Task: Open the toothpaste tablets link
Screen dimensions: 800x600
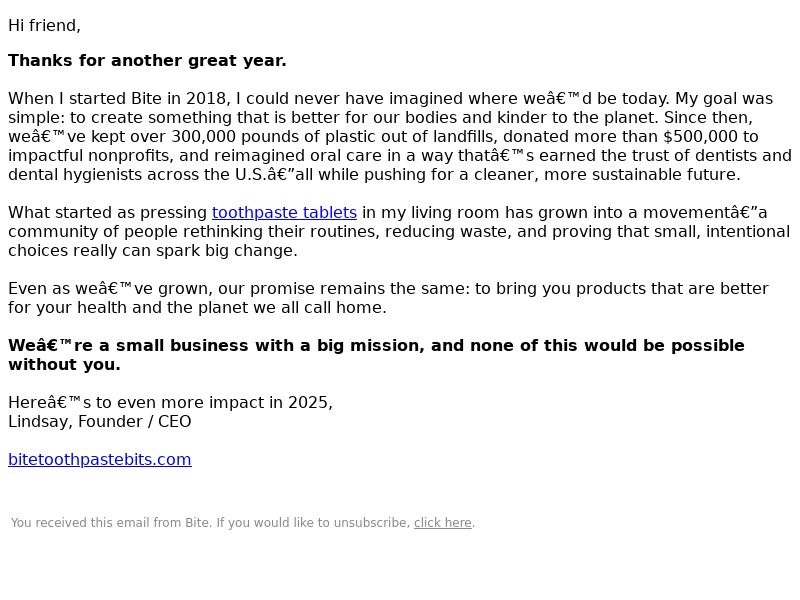Action: (284, 212)
